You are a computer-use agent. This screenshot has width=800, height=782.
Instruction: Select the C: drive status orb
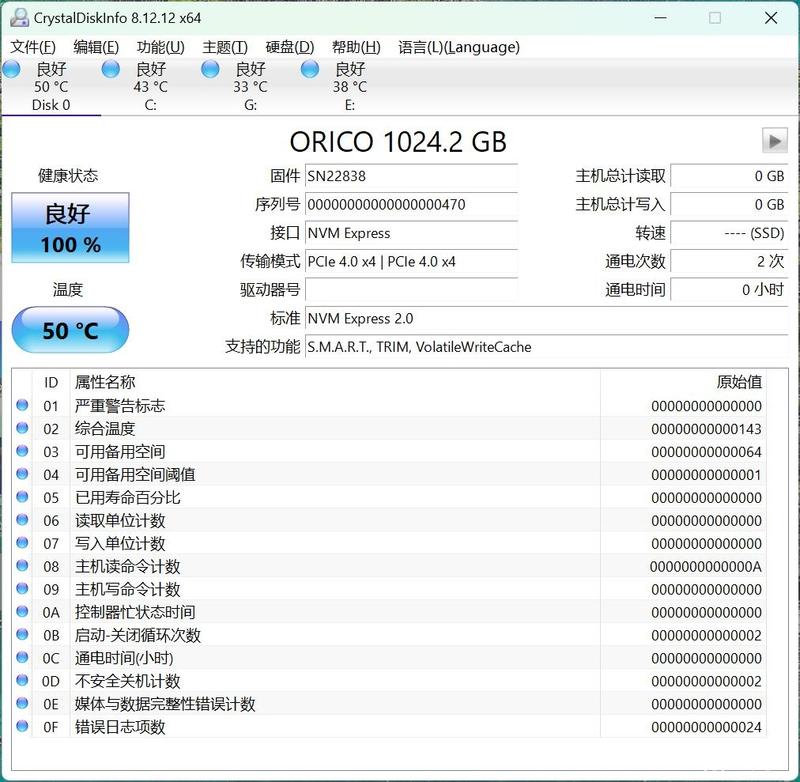click(x=111, y=69)
